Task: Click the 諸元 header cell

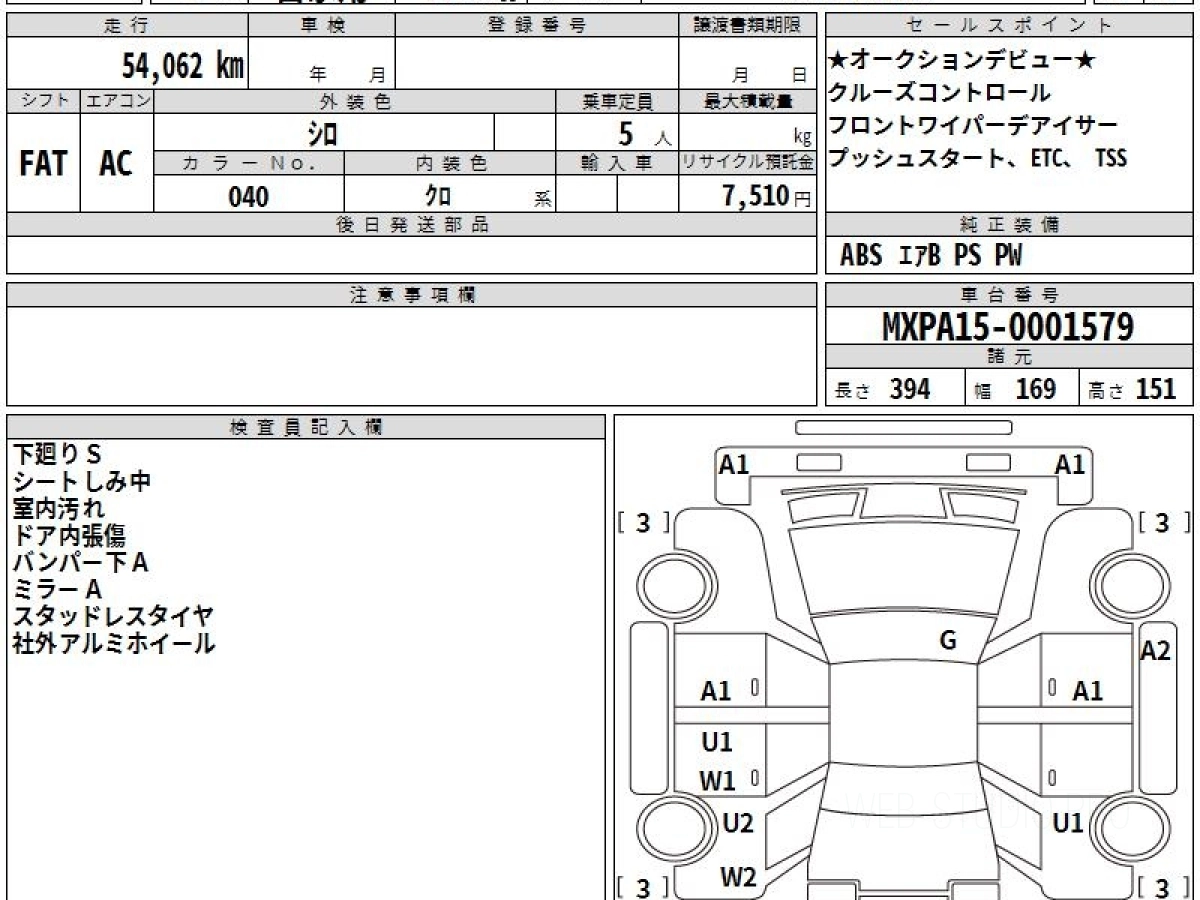Action: click(1009, 357)
